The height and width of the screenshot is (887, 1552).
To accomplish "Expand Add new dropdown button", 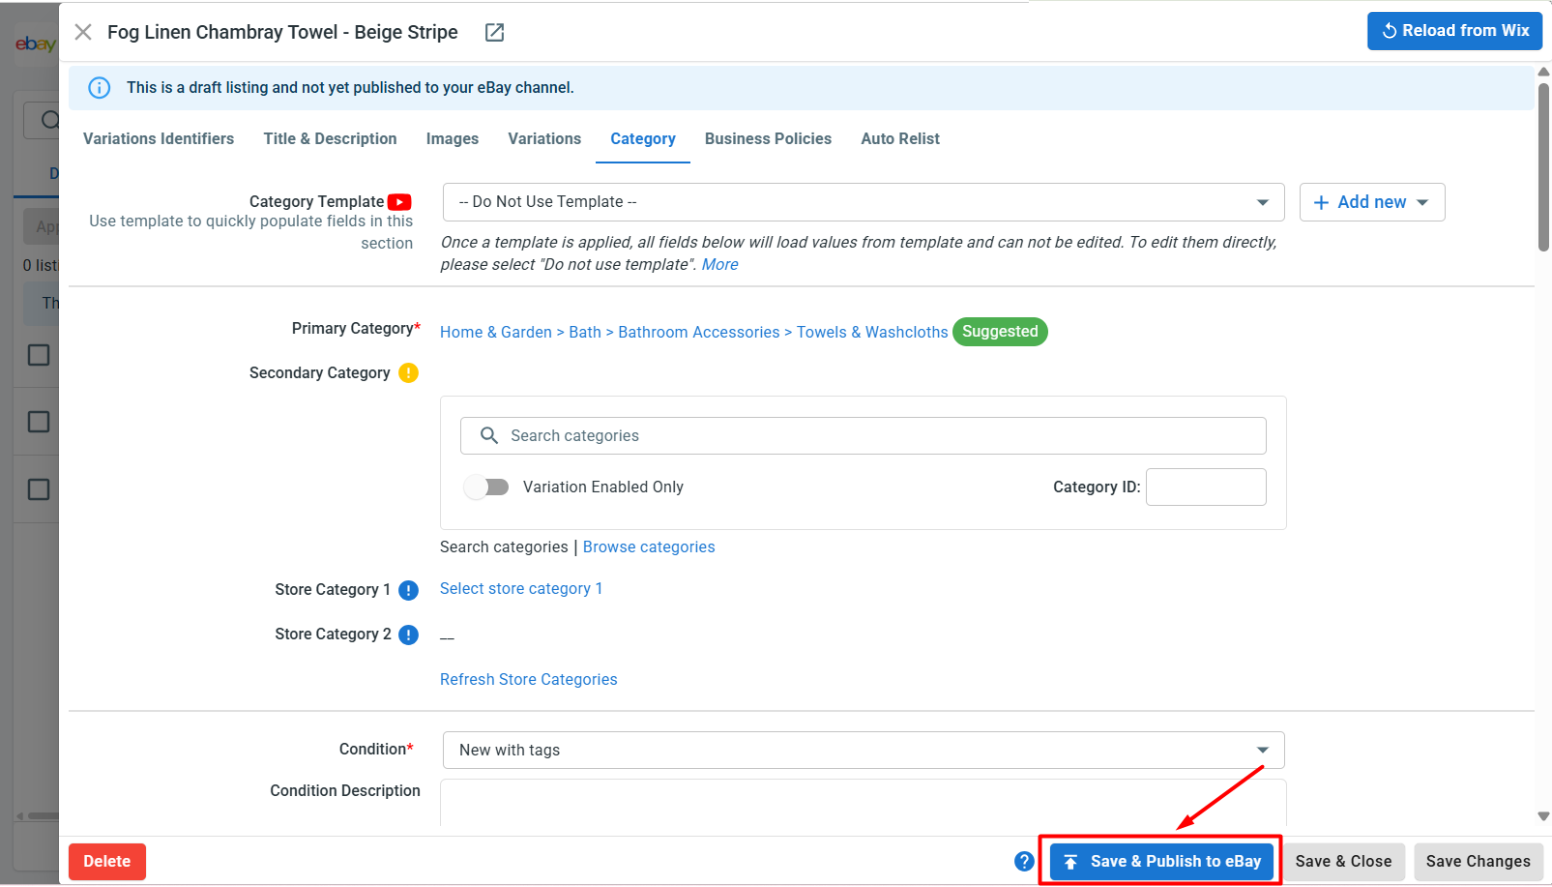I will [1372, 202].
